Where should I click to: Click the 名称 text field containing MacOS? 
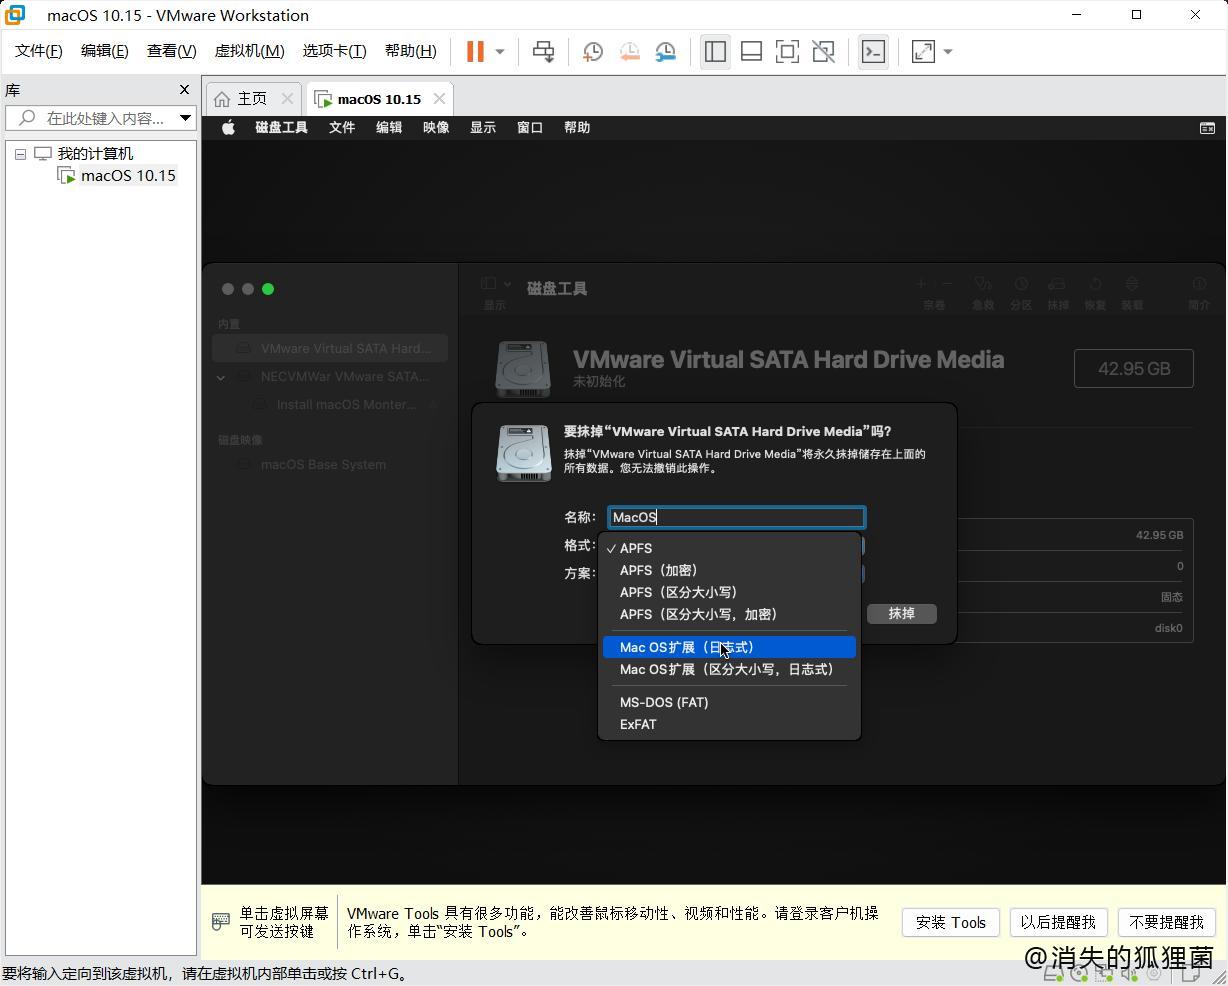pyautogui.click(x=736, y=517)
